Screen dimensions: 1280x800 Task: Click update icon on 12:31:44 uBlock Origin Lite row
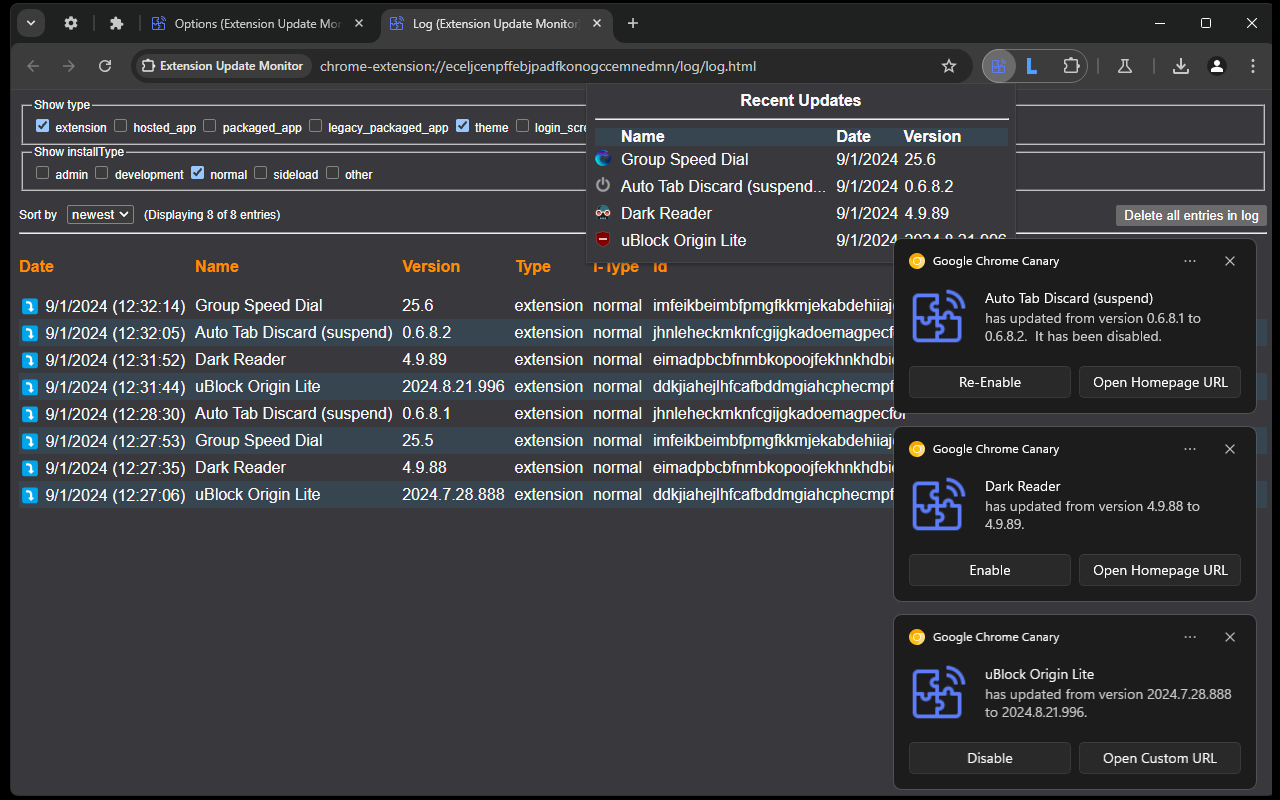[x=30, y=387]
